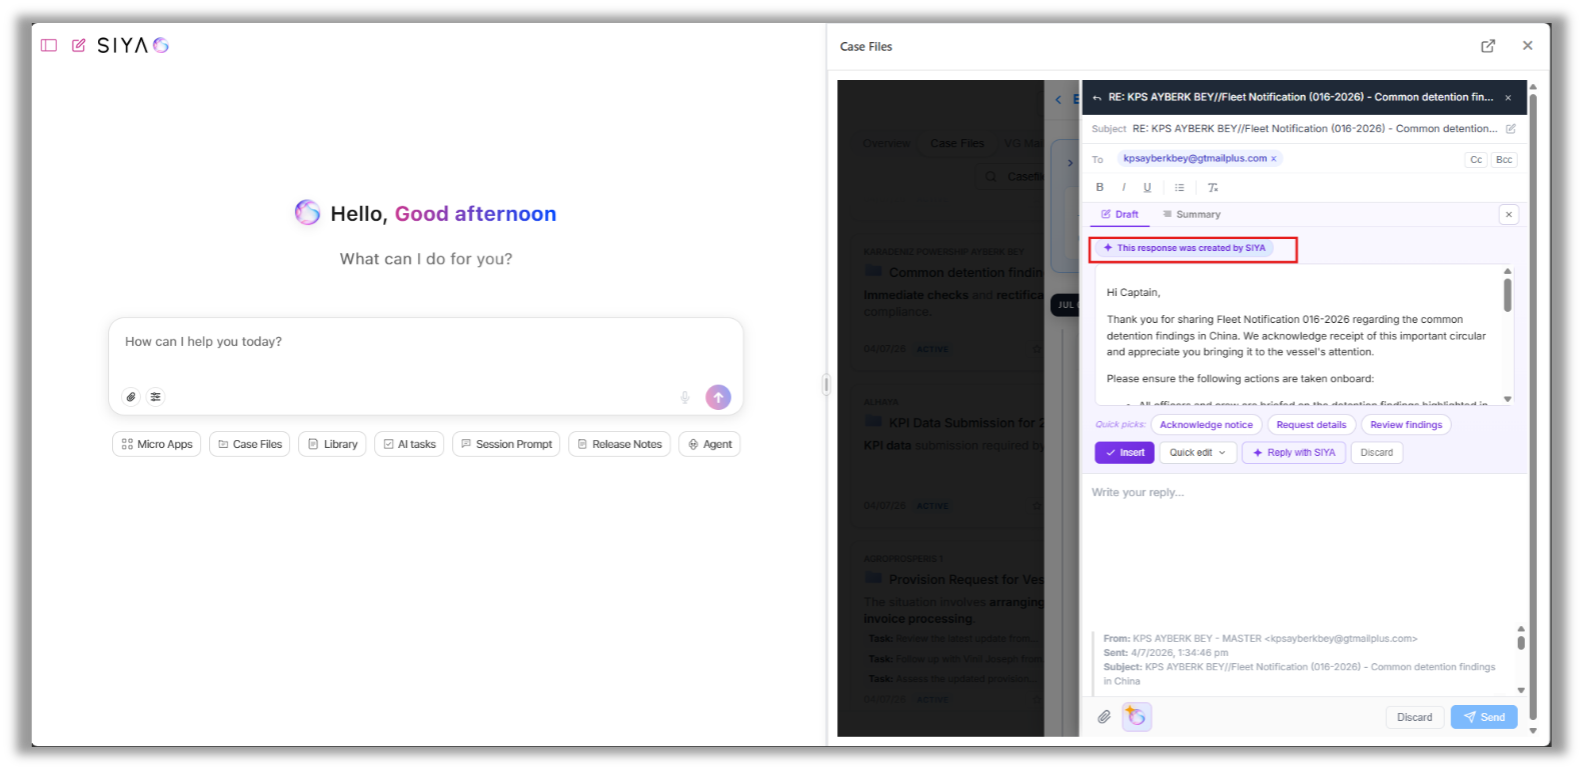1585x770 pixels.
Task: Insert the SIYA draft into the reply
Action: click(x=1125, y=453)
